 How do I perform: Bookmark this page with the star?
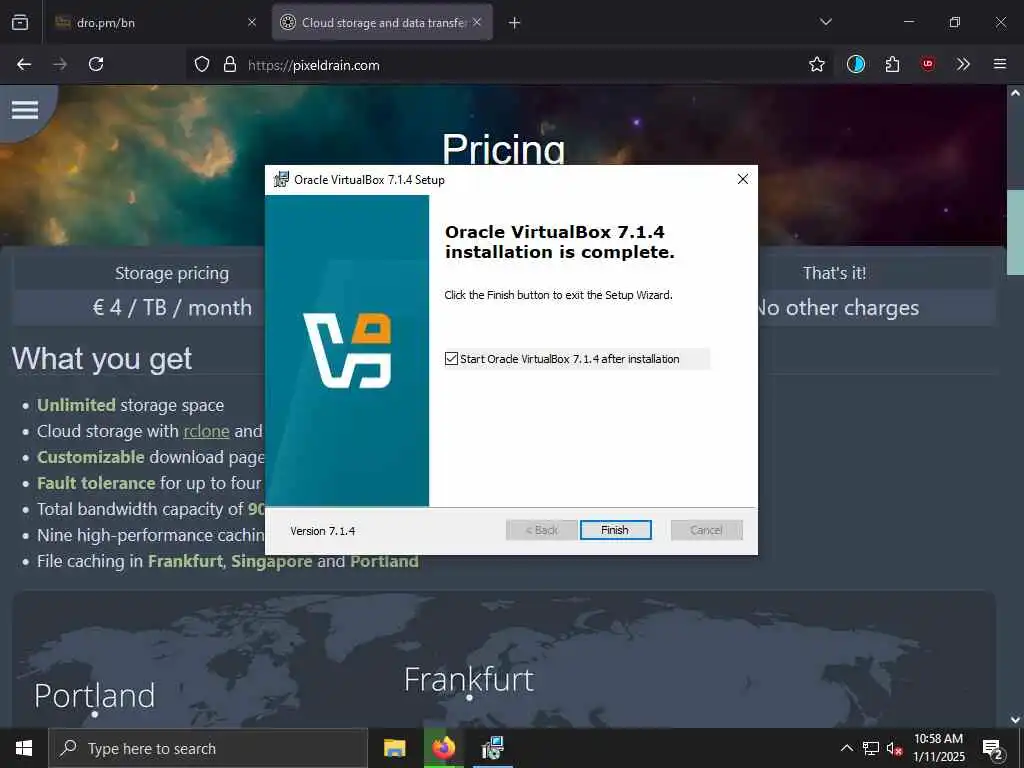816,65
